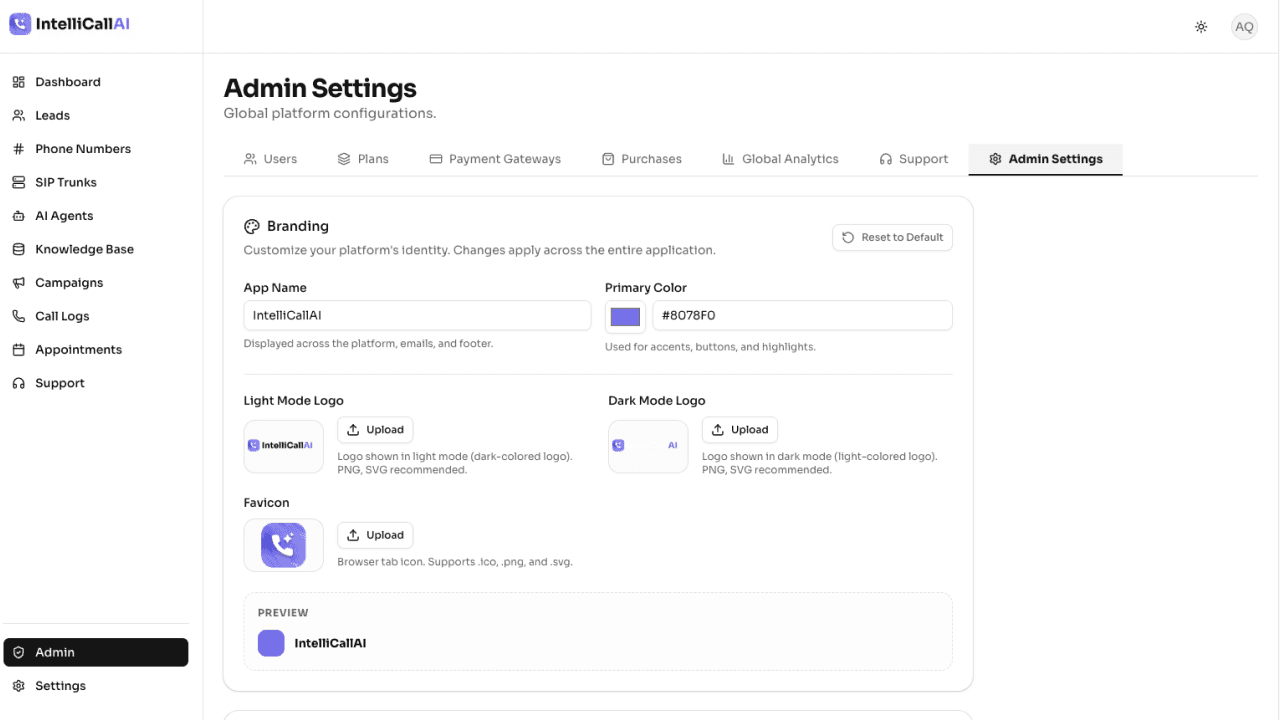This screenshot has width=1280, height=720.
Task: Click the Reset to Default button
Action: [892, 237]
